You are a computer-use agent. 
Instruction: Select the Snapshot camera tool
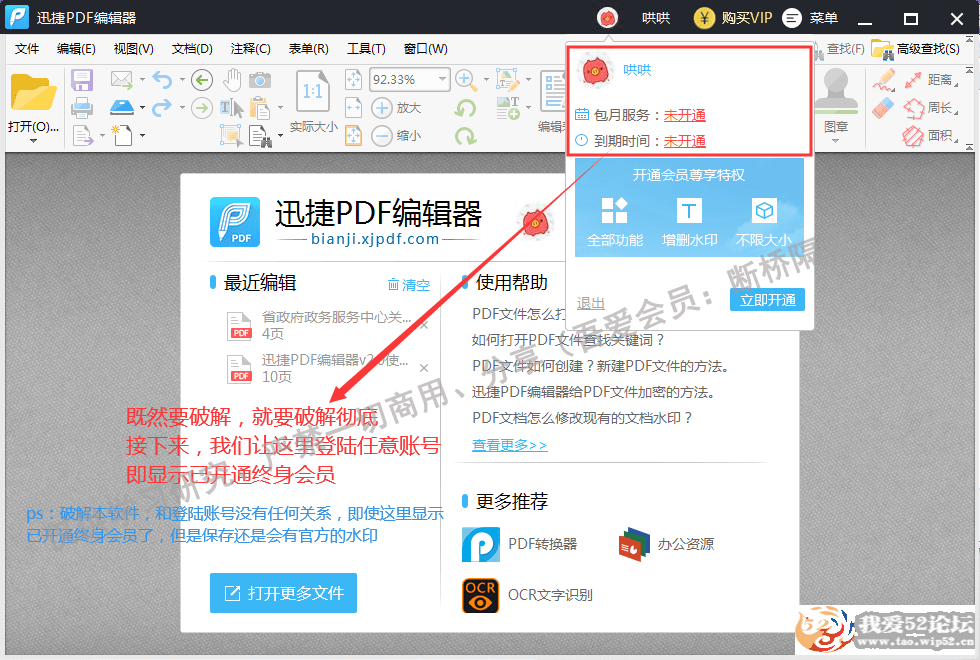[260, 80]
